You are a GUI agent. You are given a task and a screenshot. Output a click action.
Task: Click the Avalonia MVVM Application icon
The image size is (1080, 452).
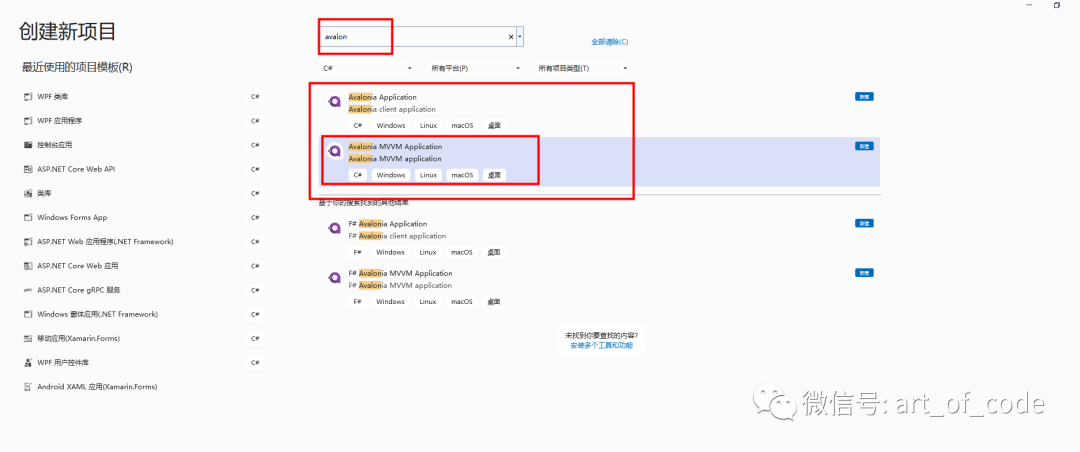coord(335,152)
